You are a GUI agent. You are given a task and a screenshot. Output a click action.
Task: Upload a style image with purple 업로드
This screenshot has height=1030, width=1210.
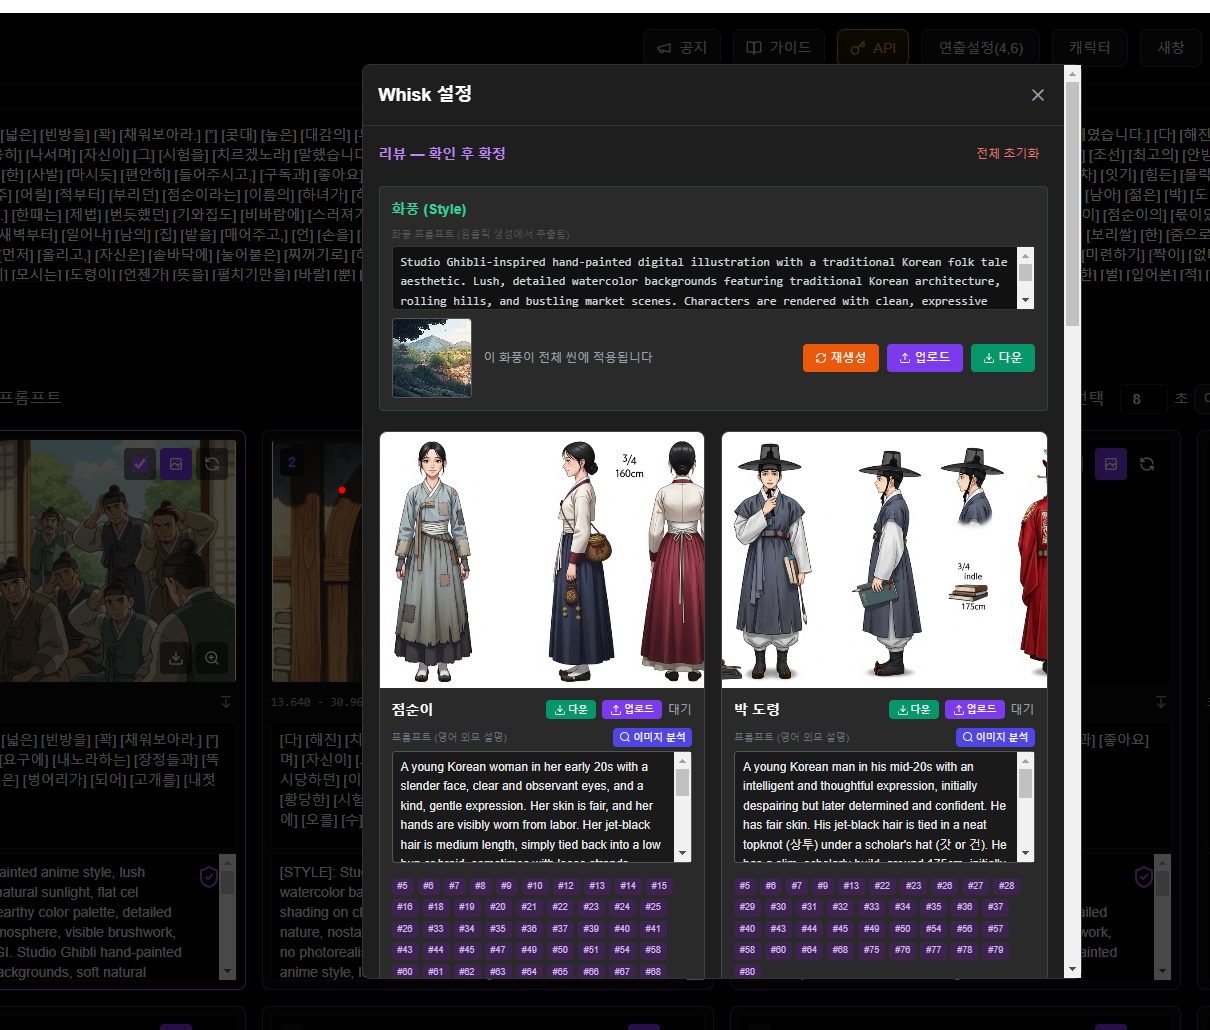924,358
